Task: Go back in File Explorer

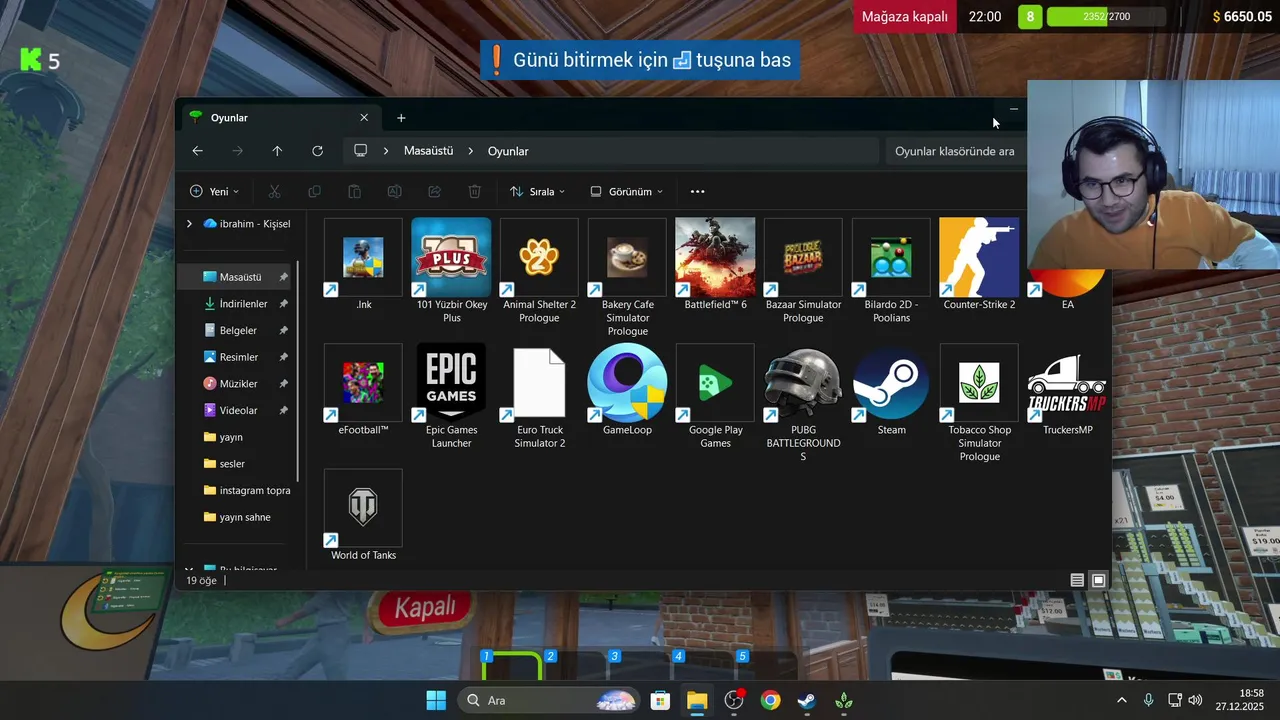Action: 197,151
